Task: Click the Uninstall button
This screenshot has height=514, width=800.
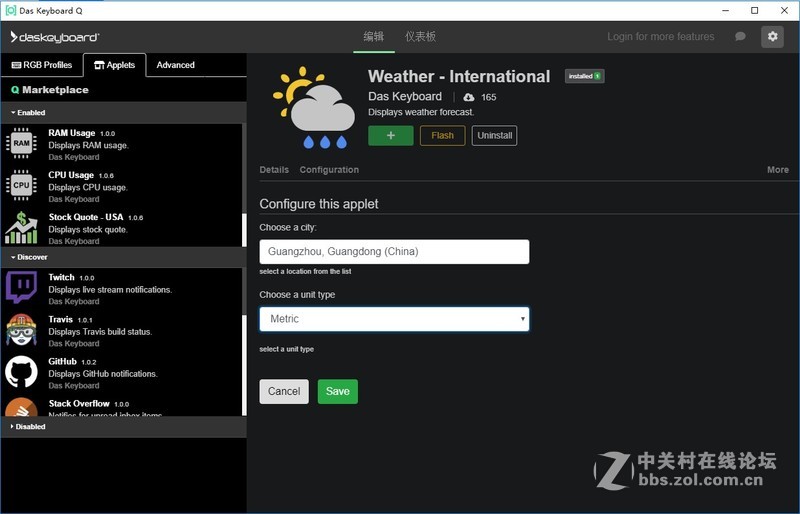Action: (x=494, y=135)
